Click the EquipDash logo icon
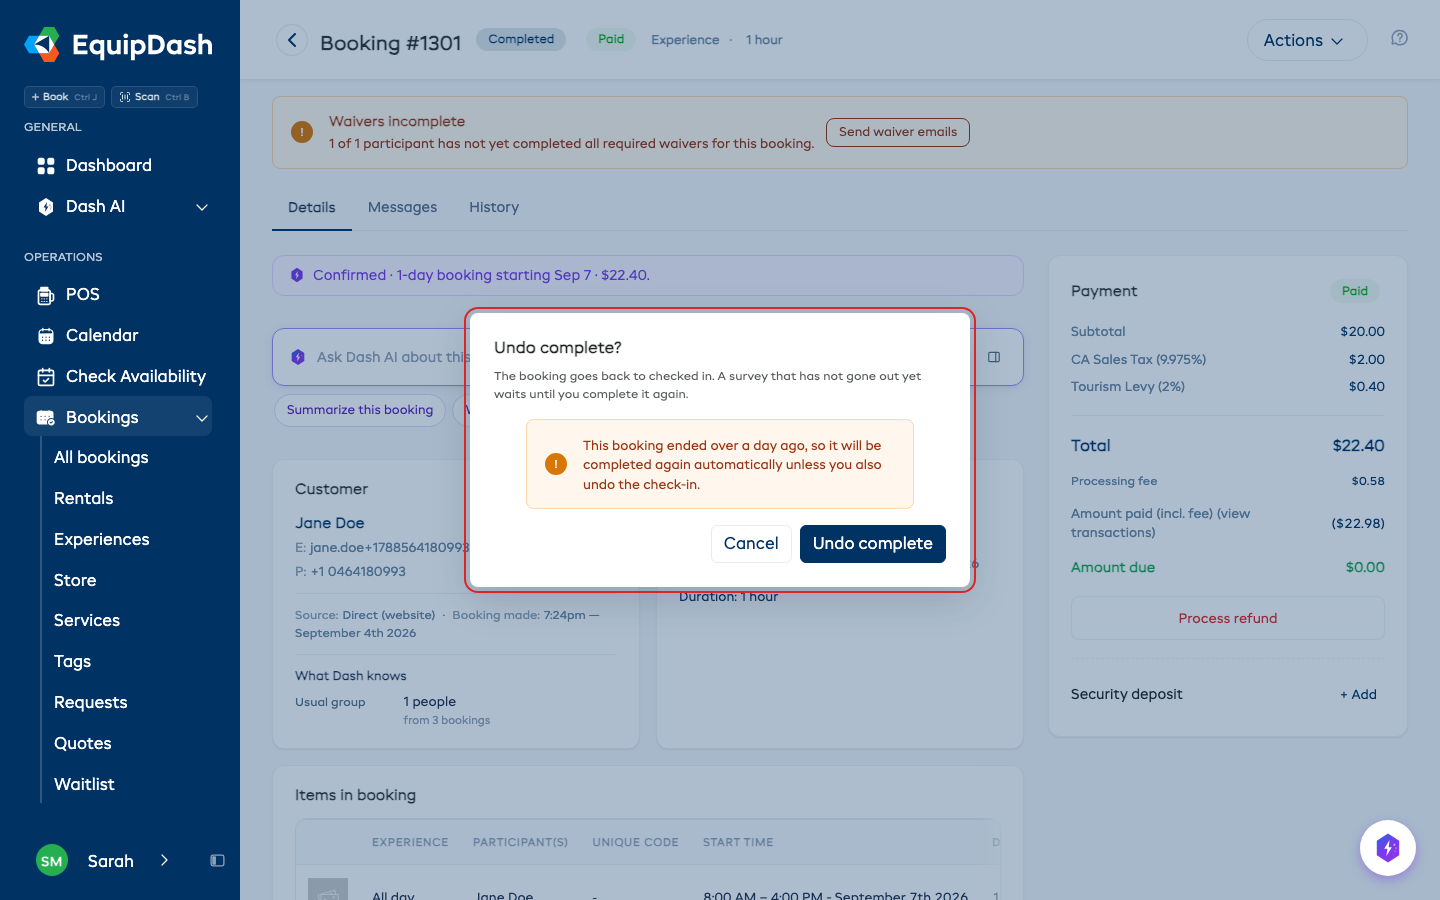Image resolution: width=1440 pixels, height=900 pixels. coord(42,44)
